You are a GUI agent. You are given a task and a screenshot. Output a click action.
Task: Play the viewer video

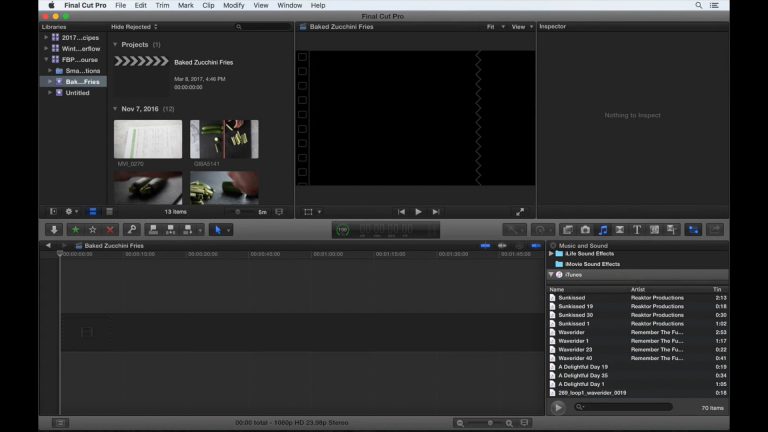click(x=418, y=212)
